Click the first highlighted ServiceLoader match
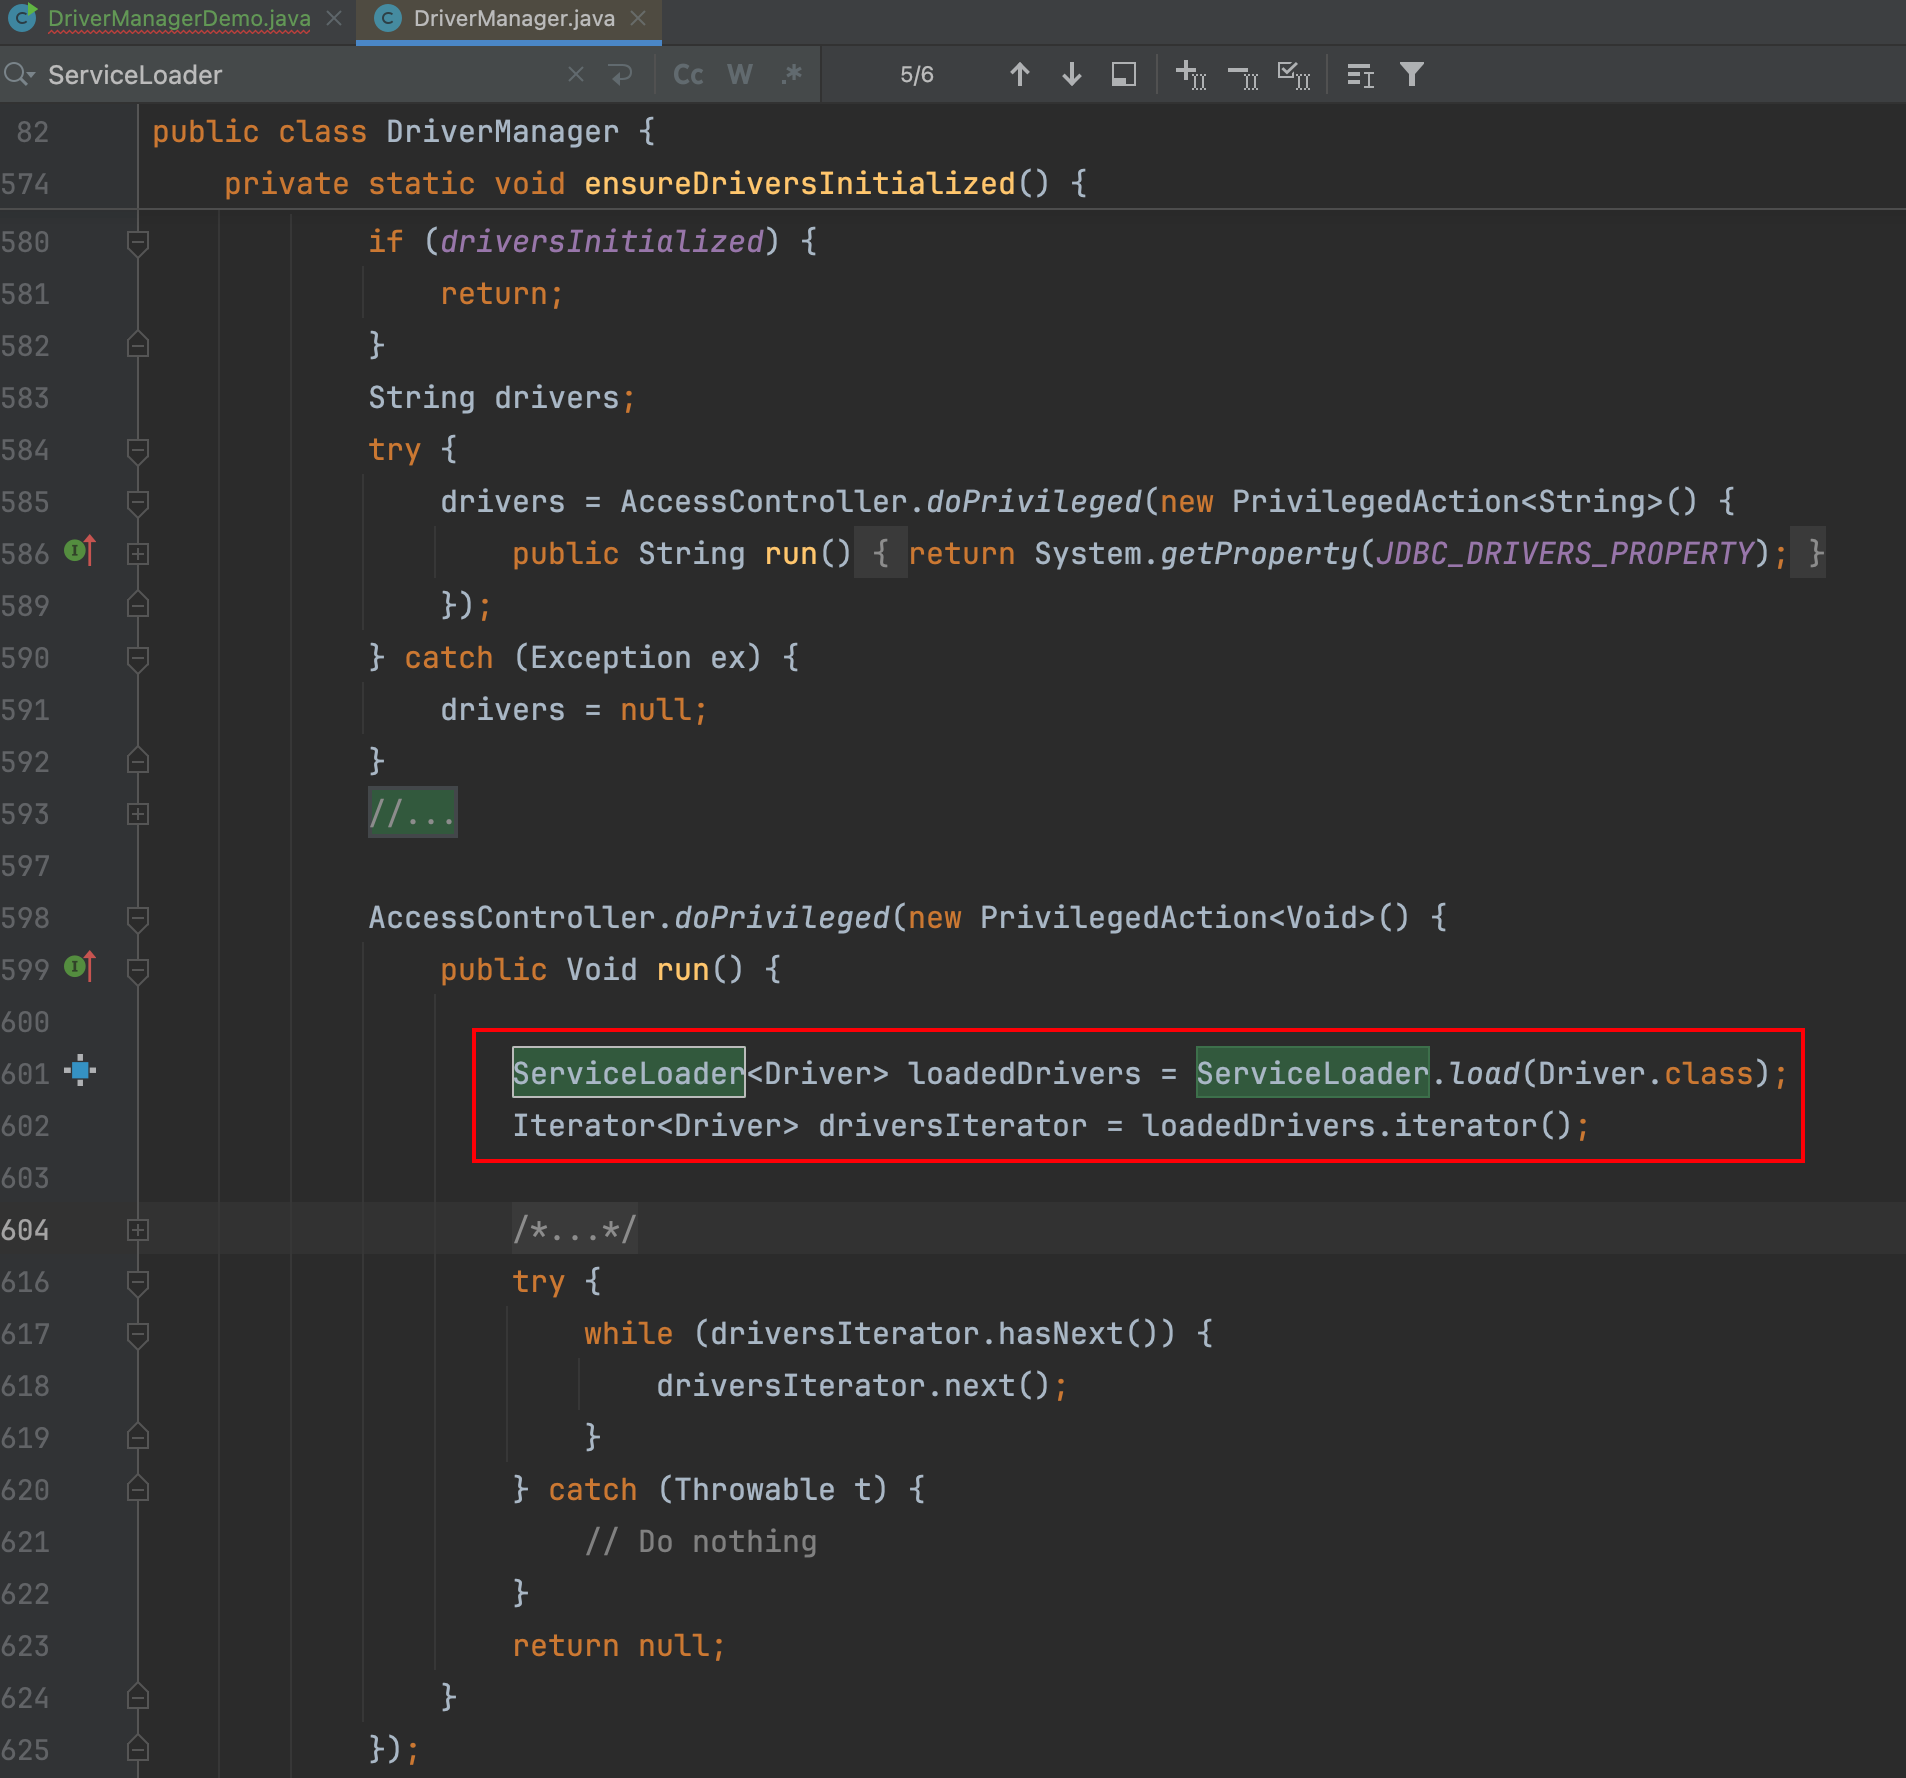This screenshot has height=1778, width=1906. (x=628, y=1073)
